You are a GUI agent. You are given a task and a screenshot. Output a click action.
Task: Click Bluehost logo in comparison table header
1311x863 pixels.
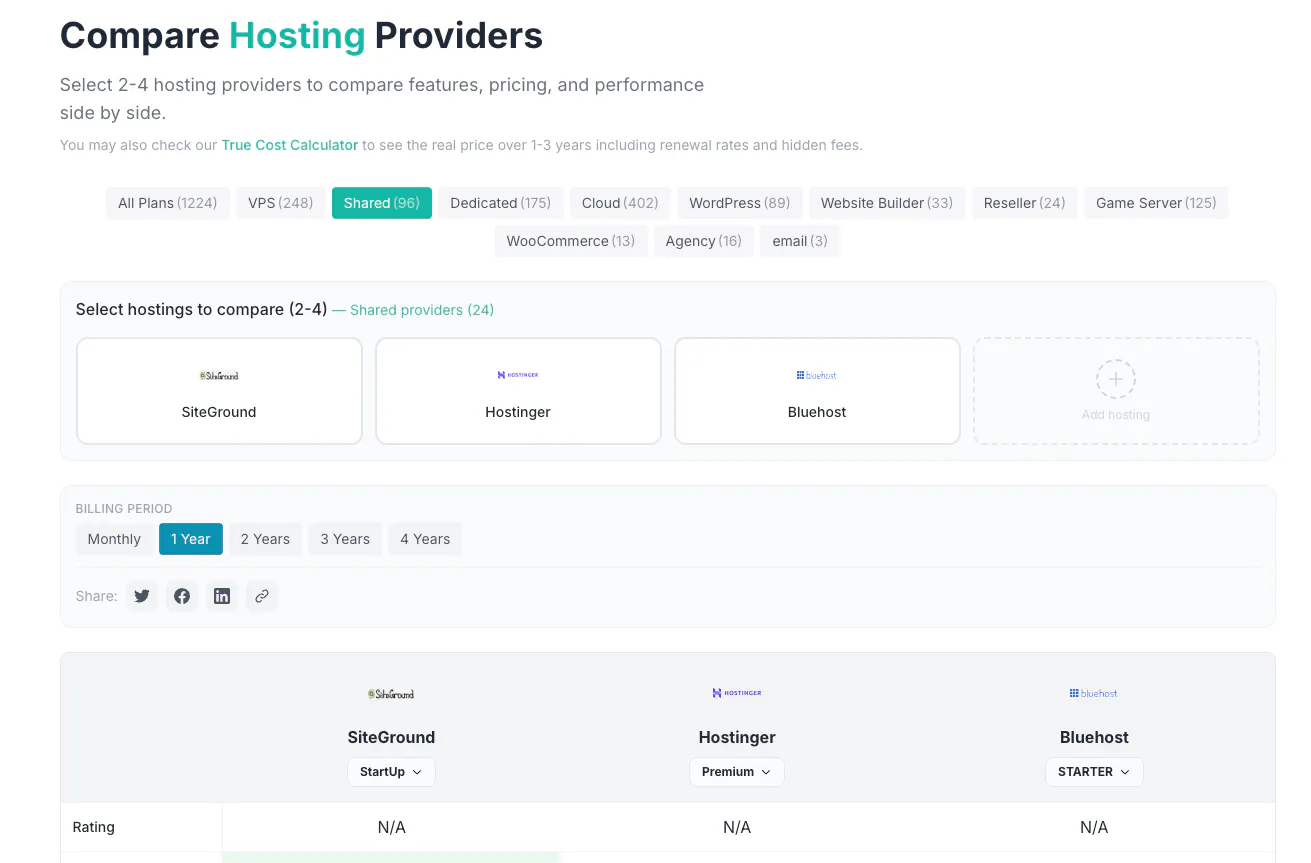(x=1094, y=693)
